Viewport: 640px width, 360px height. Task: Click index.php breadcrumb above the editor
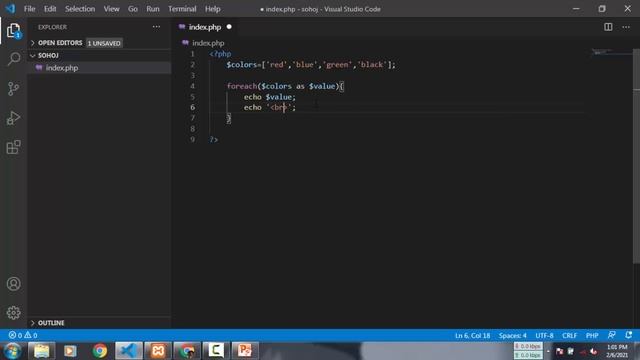click(x=208, y=43)
